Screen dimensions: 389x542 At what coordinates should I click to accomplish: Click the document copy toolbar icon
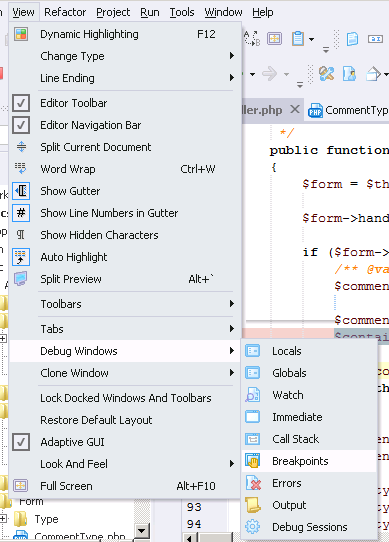click(x=352, y=38)
